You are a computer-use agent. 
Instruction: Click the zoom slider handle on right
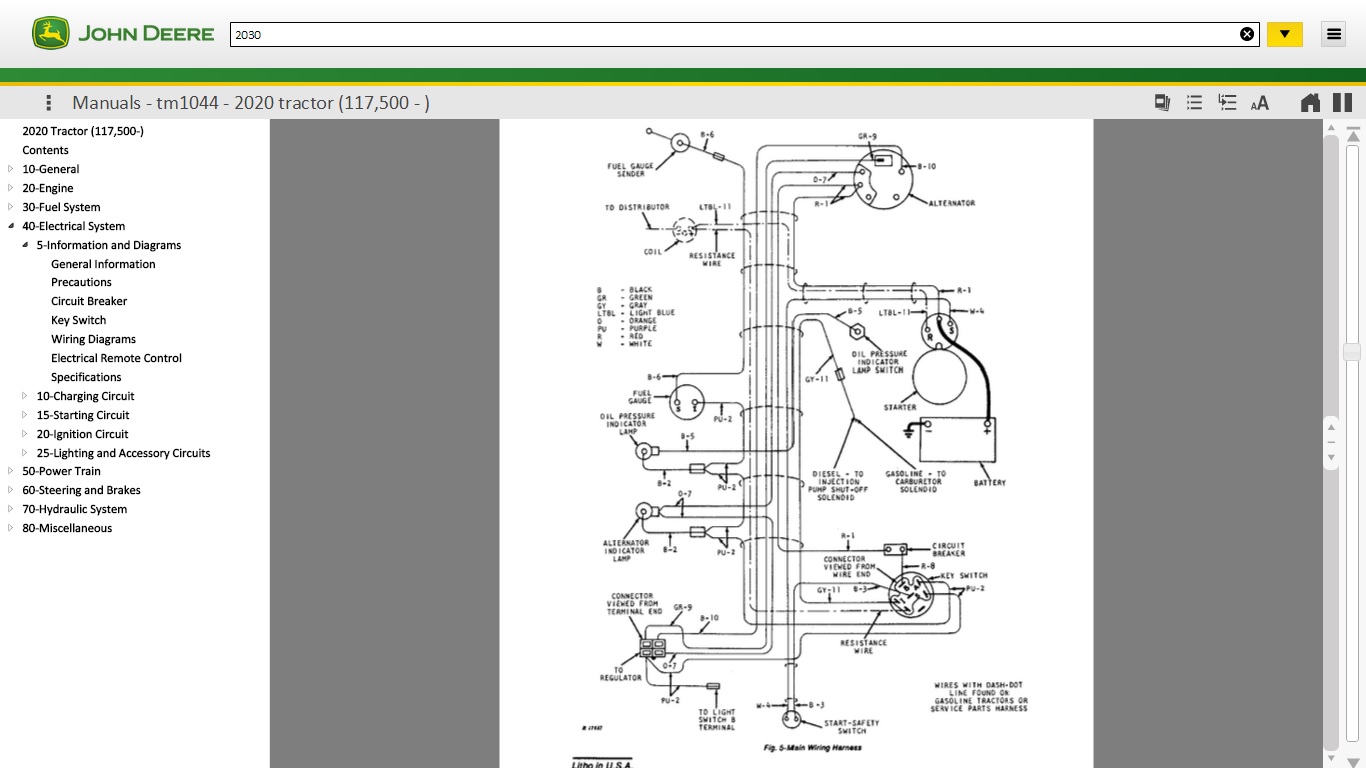click(x=1352, y=352)
